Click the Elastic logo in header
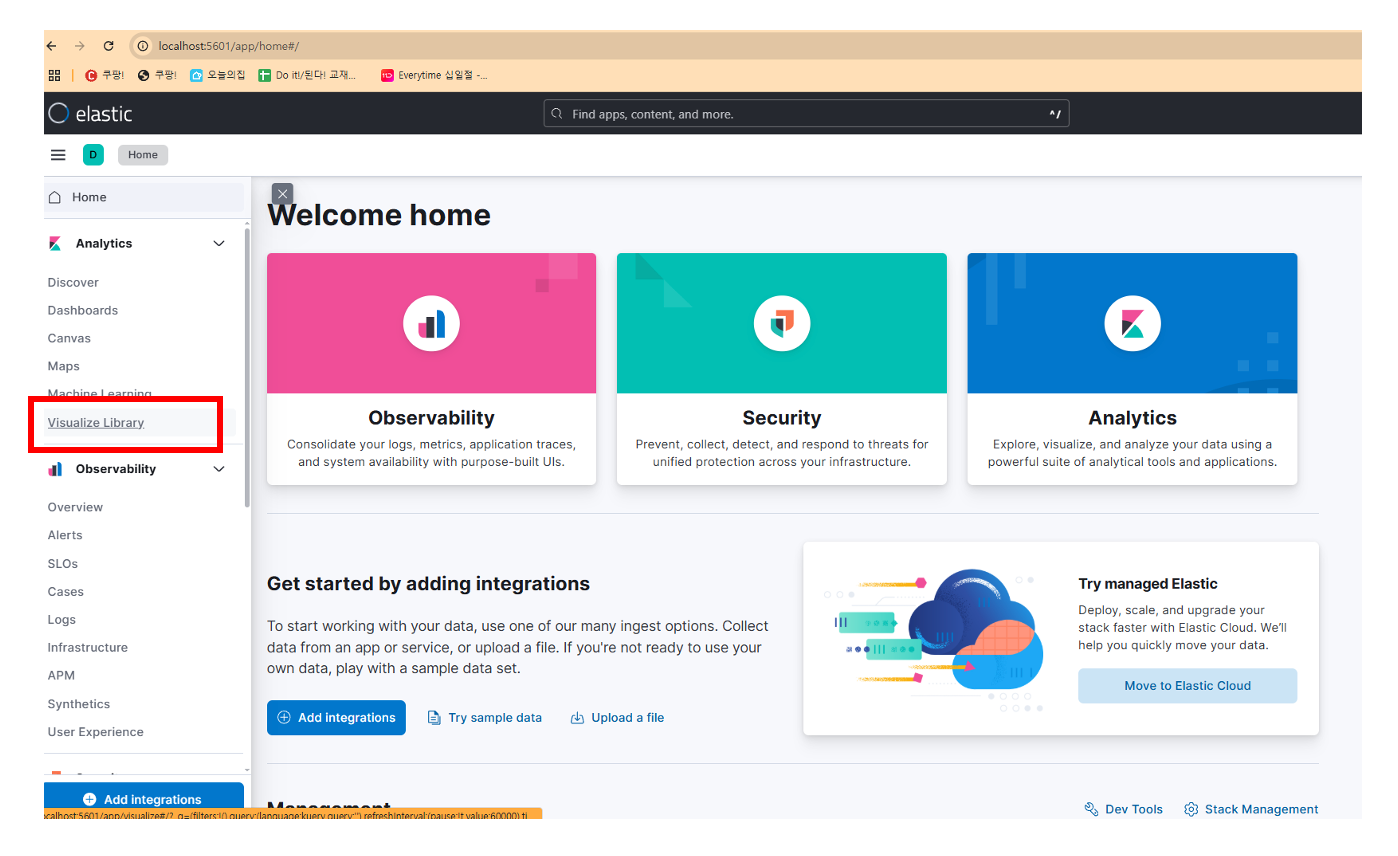The height and width of the screenshot is (856, 1398). [x=90, y=114]
